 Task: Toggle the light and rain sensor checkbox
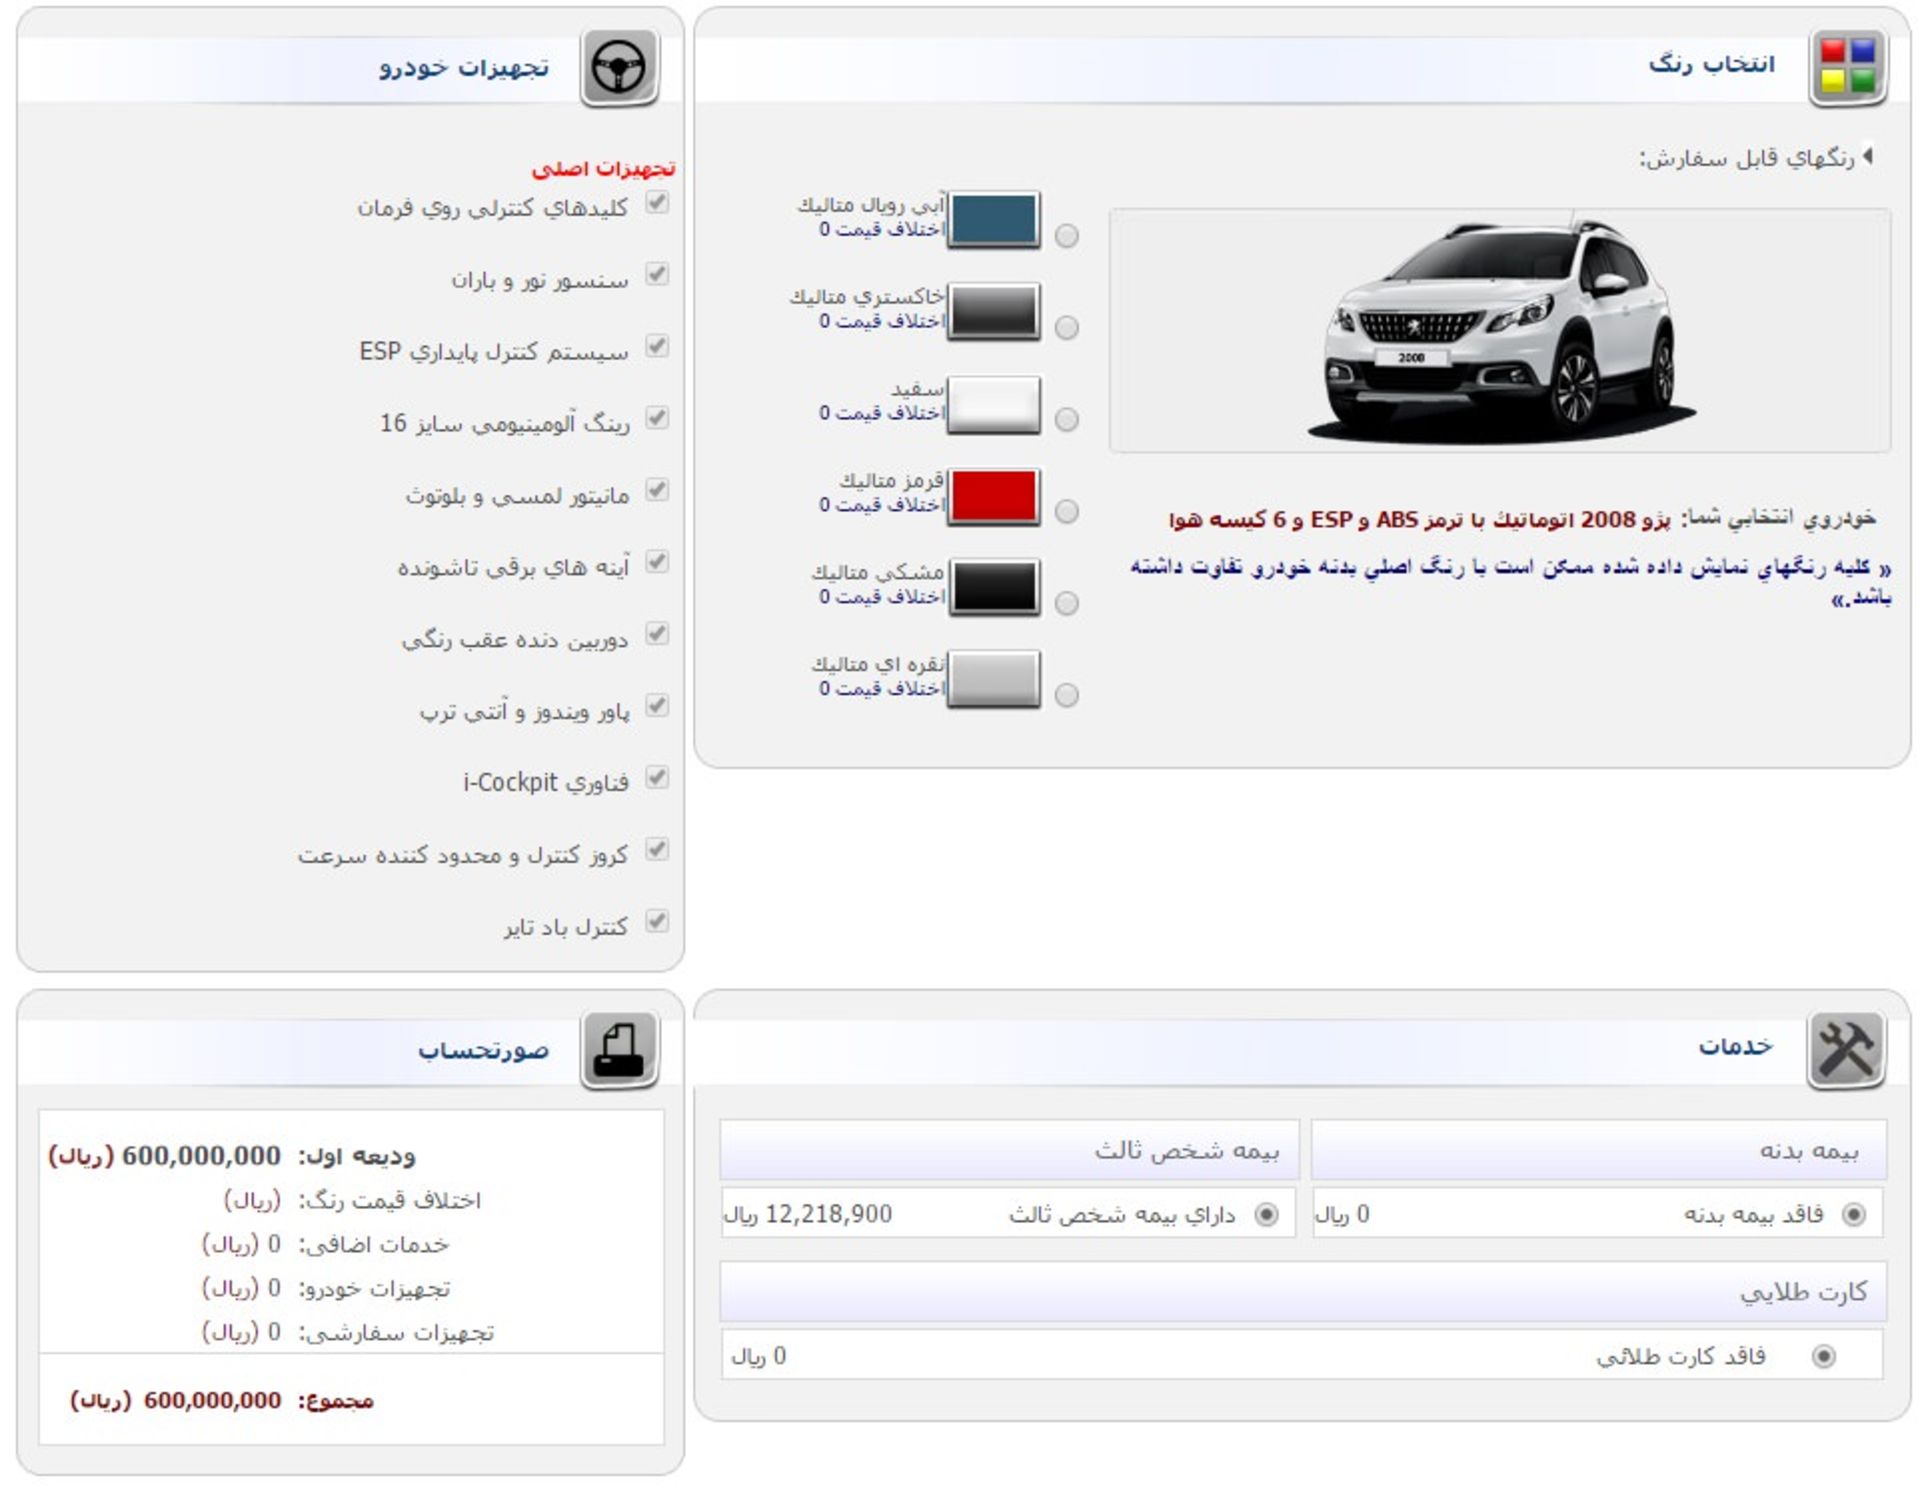click(657, 274)
